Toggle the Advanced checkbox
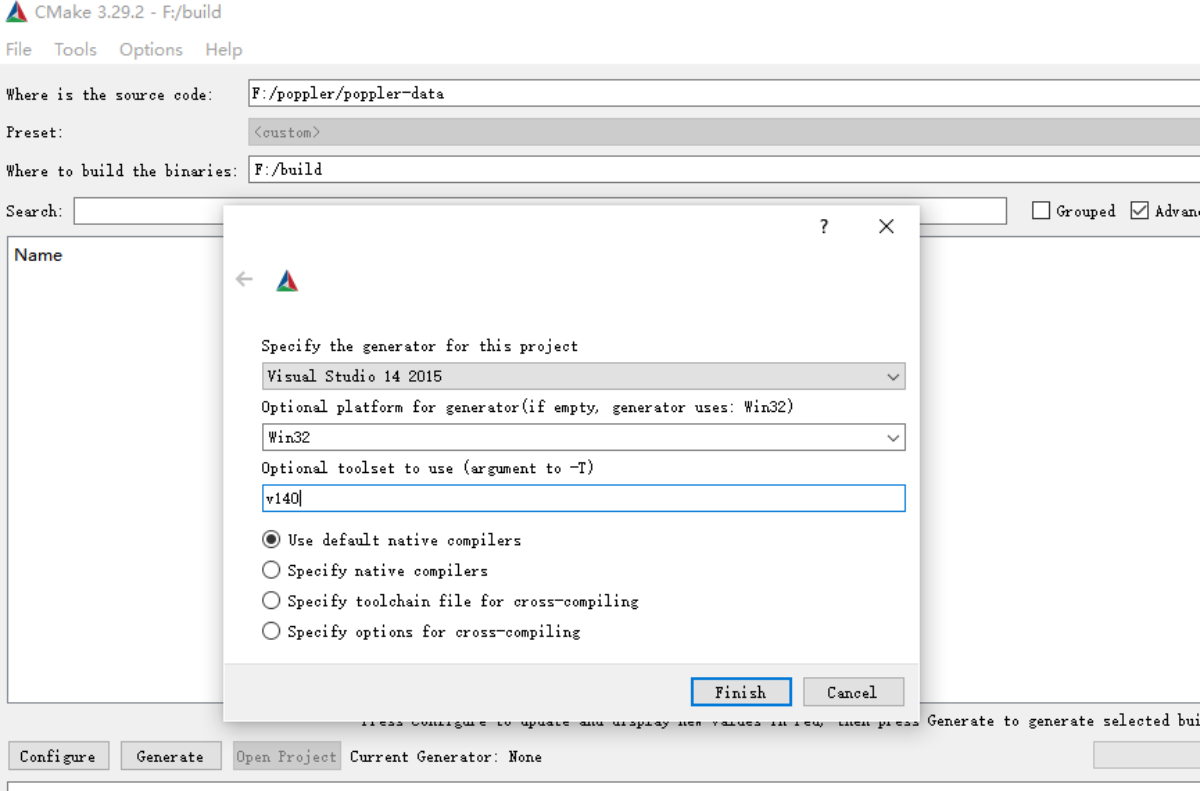 (1139, 211)
